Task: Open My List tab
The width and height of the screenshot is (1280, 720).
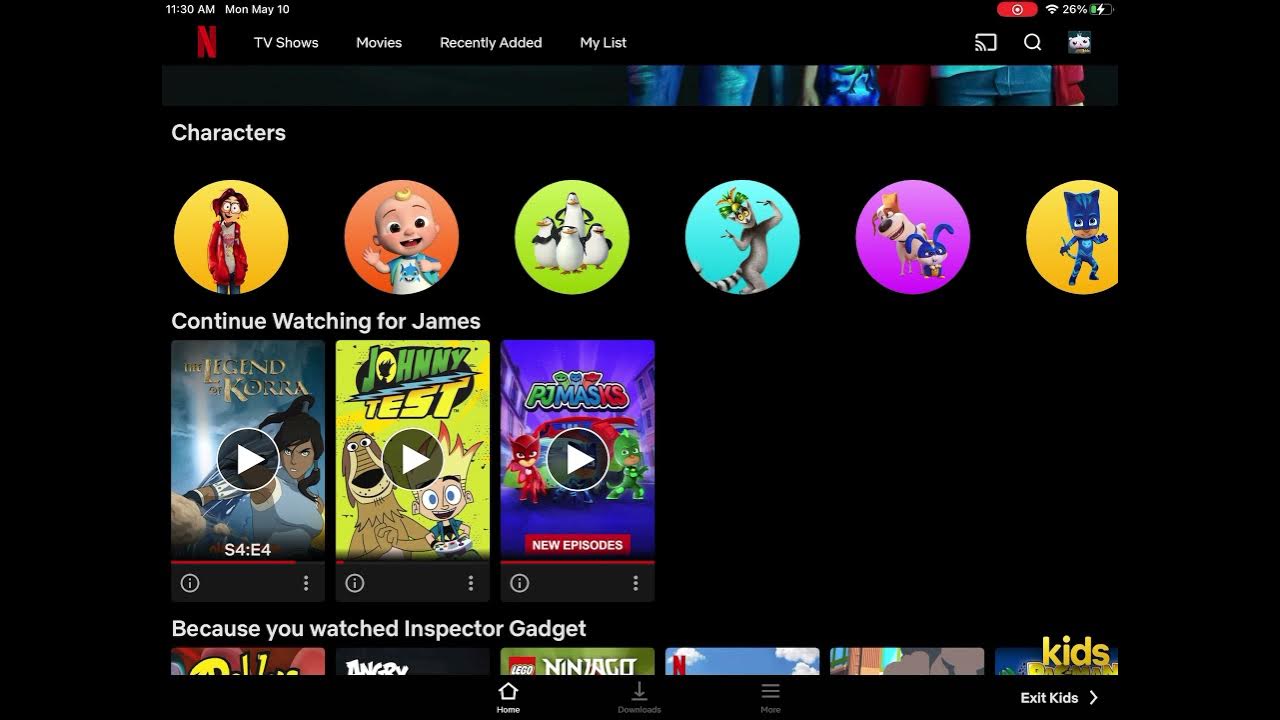Action: (x=603, y=43)
